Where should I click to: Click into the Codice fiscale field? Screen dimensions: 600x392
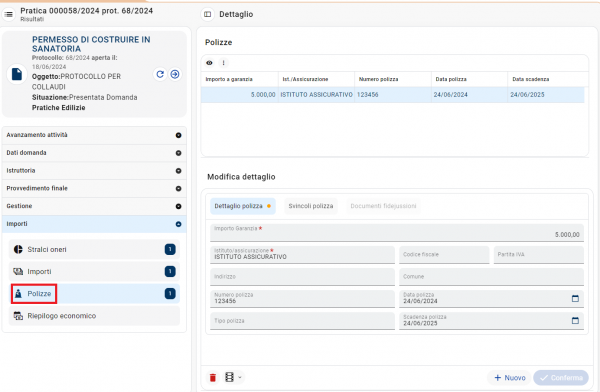coord(444,255)
